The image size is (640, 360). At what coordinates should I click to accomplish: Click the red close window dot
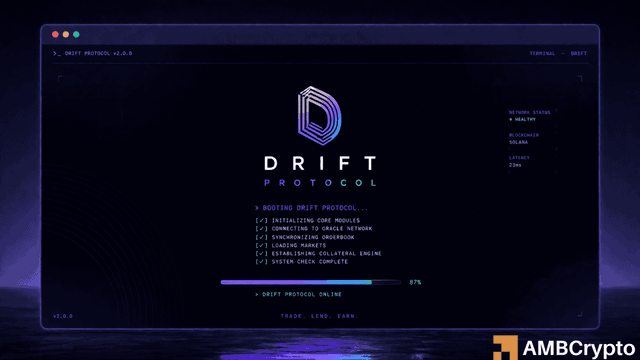click(x=55, y=34)
